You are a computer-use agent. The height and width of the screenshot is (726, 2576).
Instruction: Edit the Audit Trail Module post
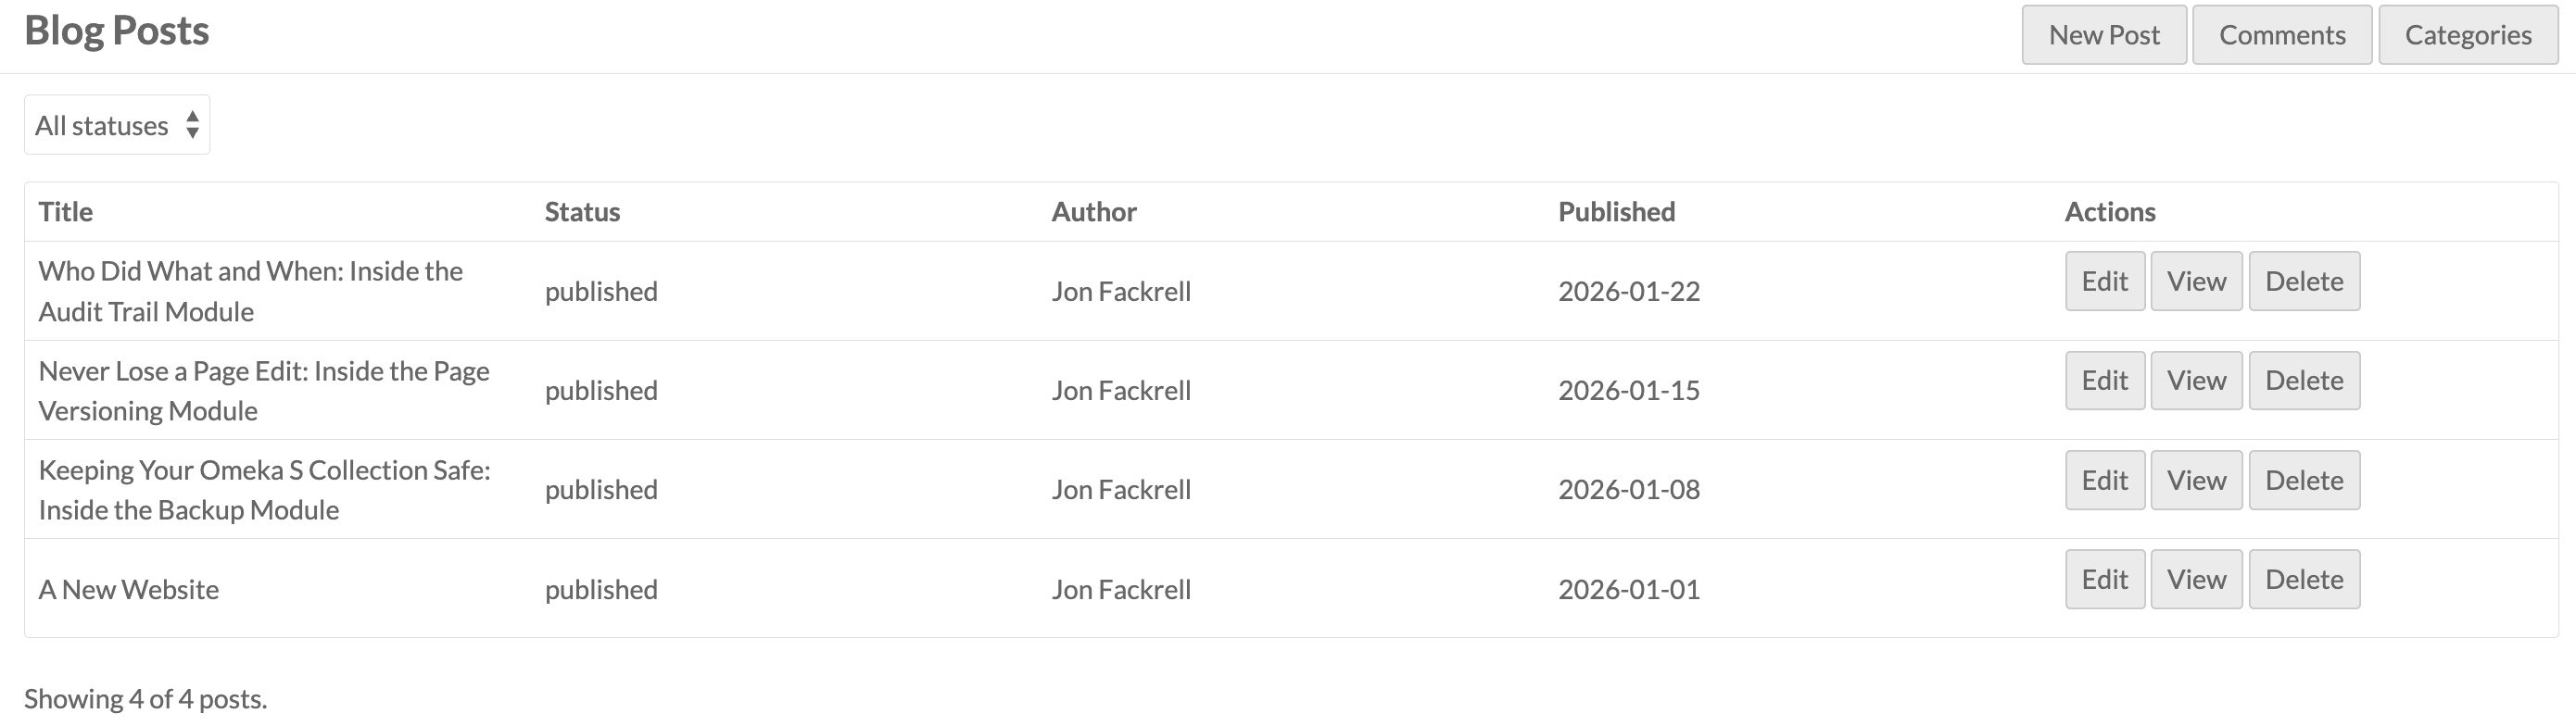2104,281
